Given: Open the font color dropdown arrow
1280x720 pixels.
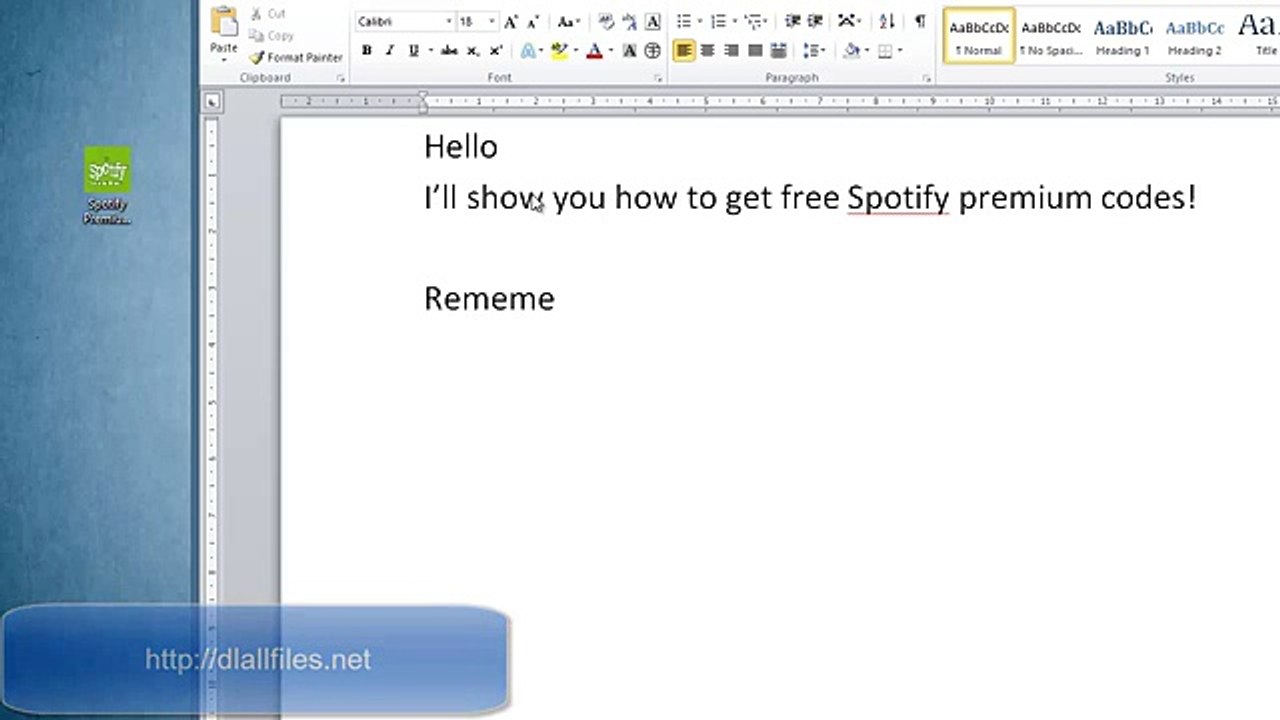Looking at the screenshot, I should point(611,50).
